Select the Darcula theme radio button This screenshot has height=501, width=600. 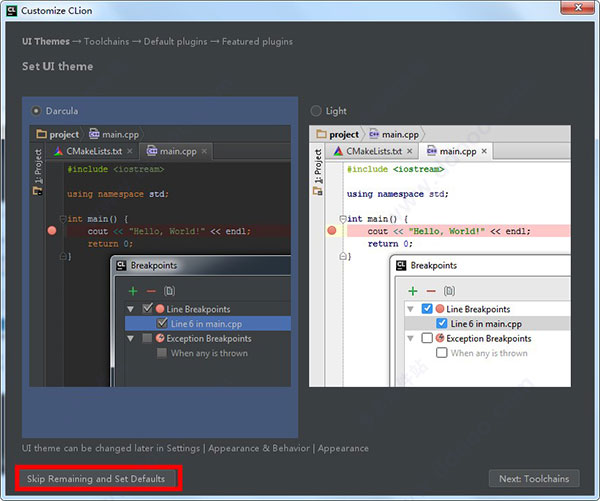(36, 111)
